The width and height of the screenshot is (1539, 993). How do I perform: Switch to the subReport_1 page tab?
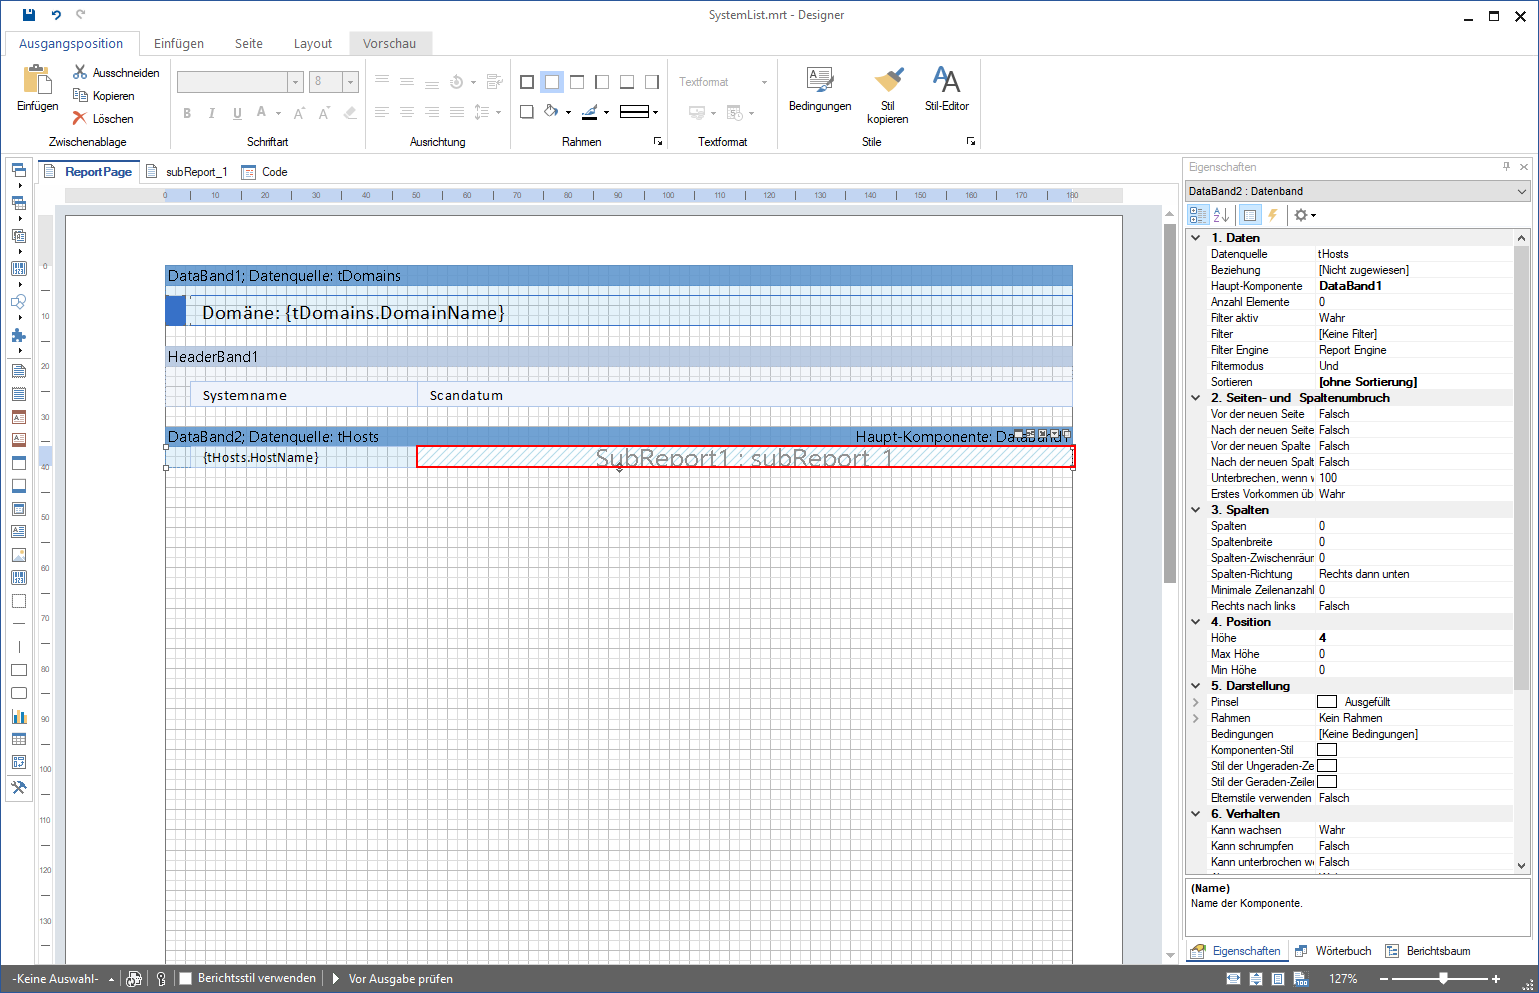pos(187,172)
